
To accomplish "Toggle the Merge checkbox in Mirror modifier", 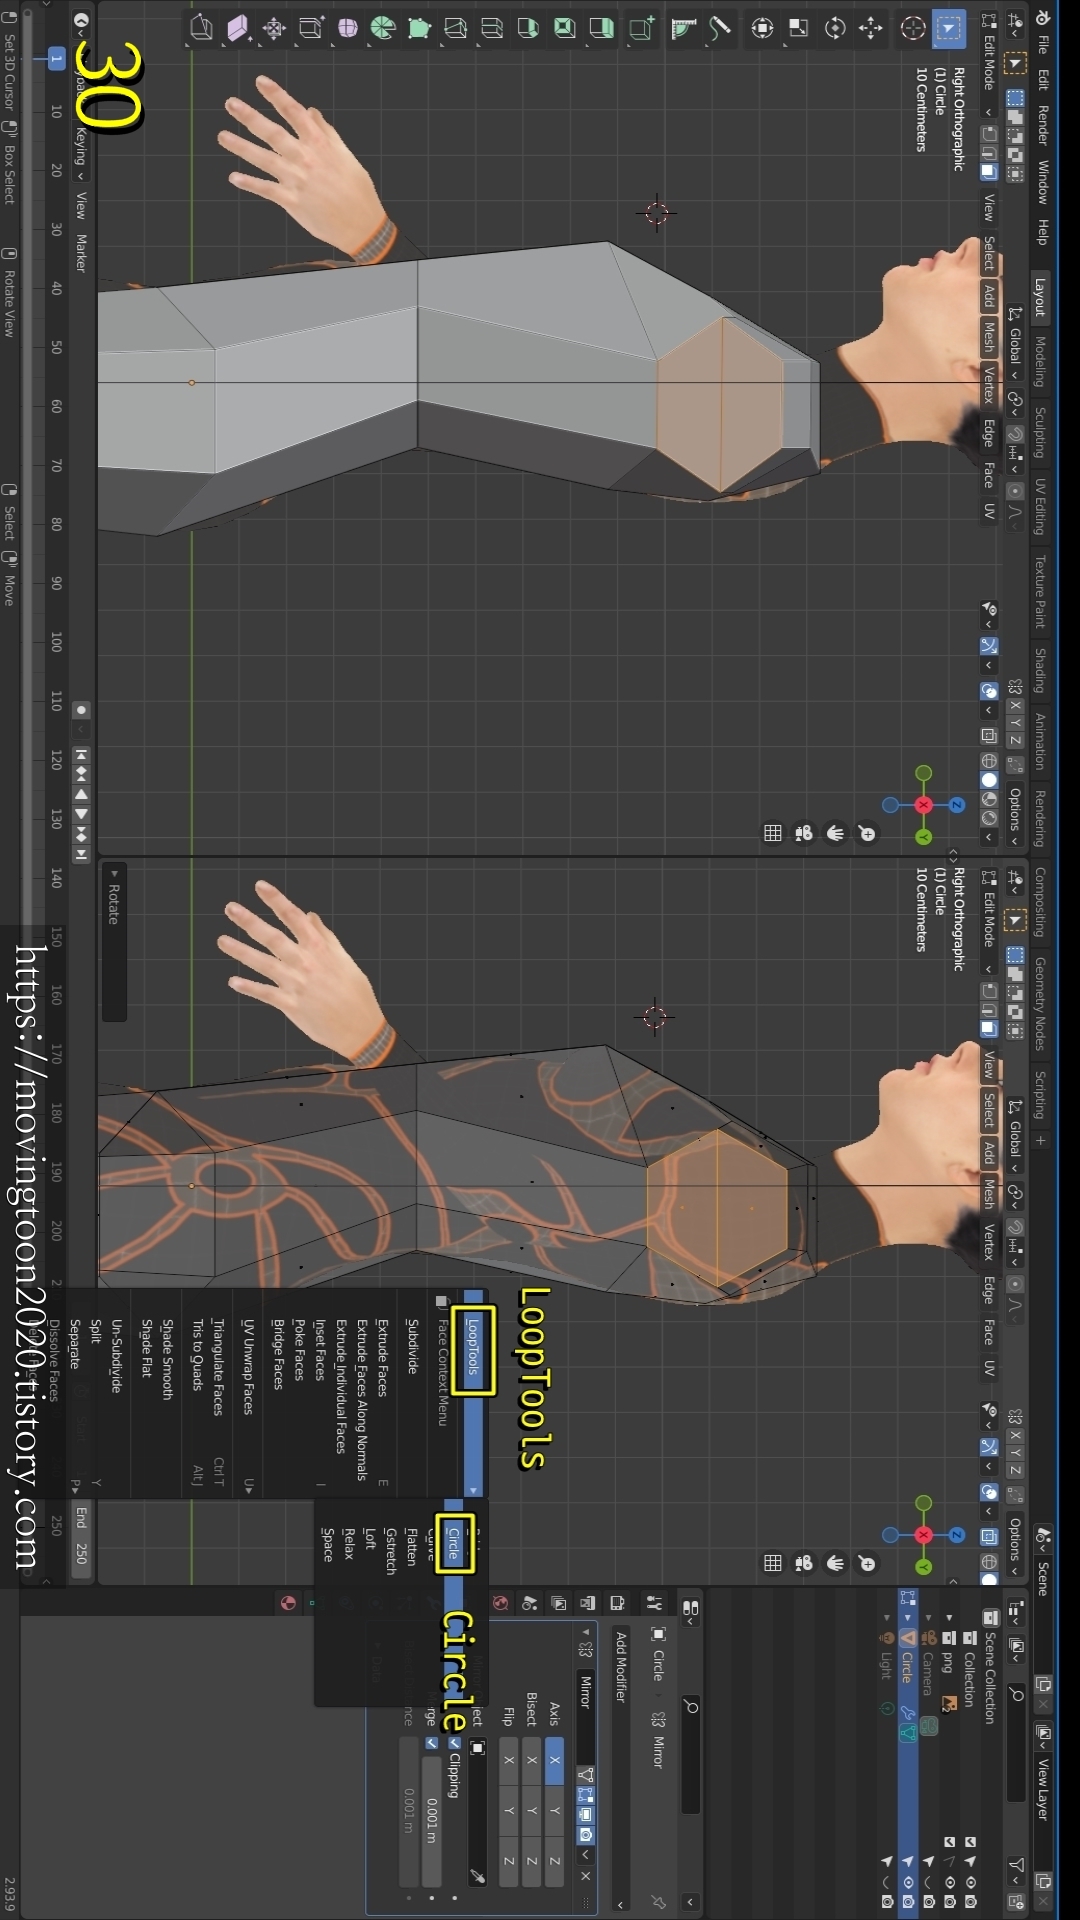I will [432, 1743].
